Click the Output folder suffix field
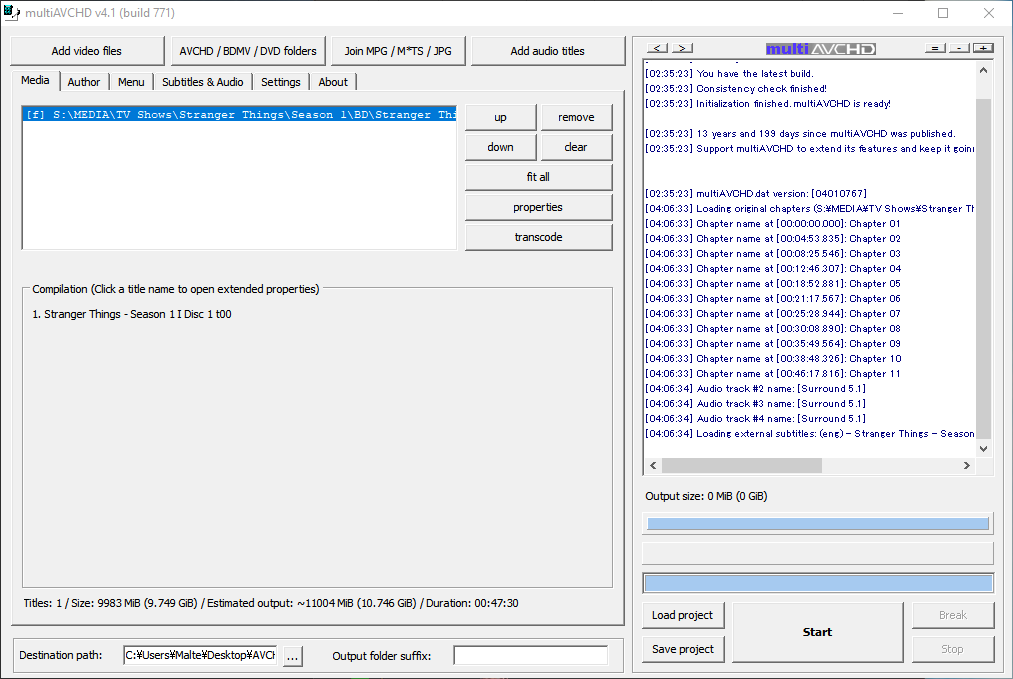The image size is (1013, 679). click(530, 655)
